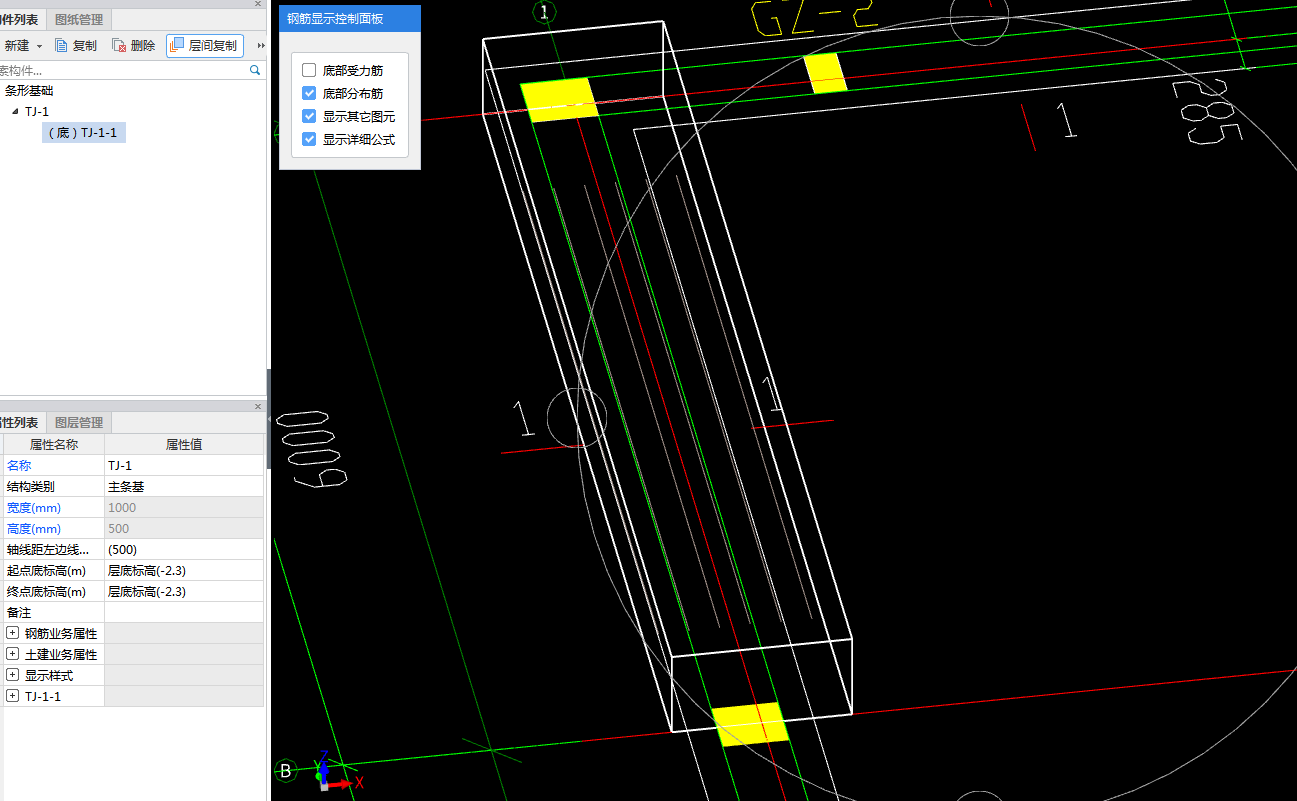This screenshot has width=1297, height=801.
Task: Expand the TJ-1-1 property group
Action: pos(13,696)
